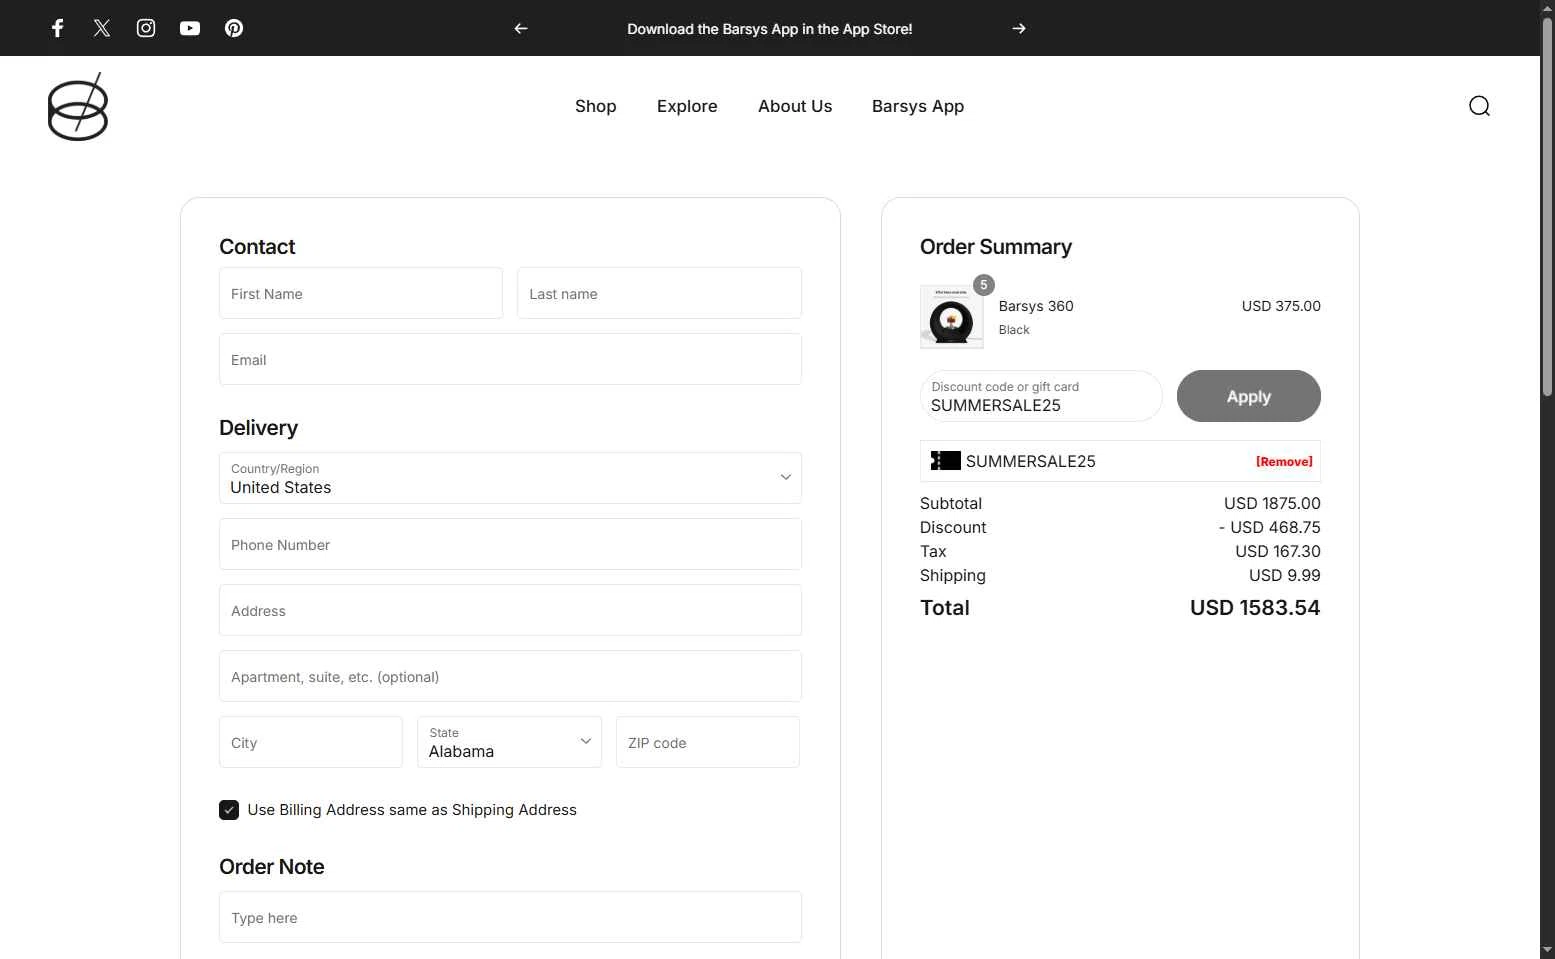Focus the Address field

click(x=510, y=610)
